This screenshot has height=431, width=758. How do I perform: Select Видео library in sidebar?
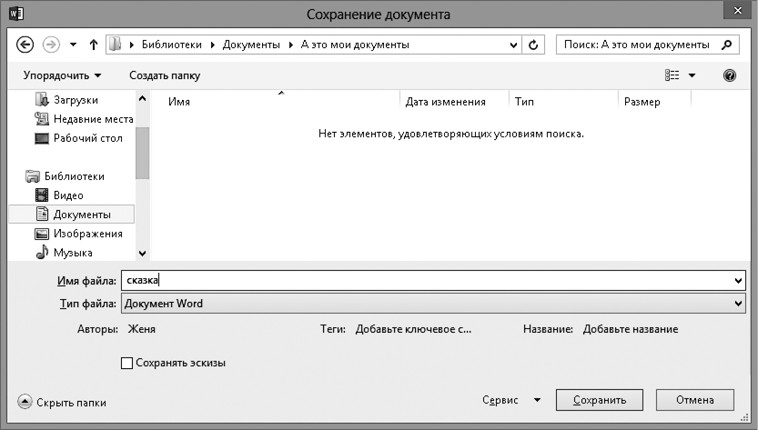(68, 195)
